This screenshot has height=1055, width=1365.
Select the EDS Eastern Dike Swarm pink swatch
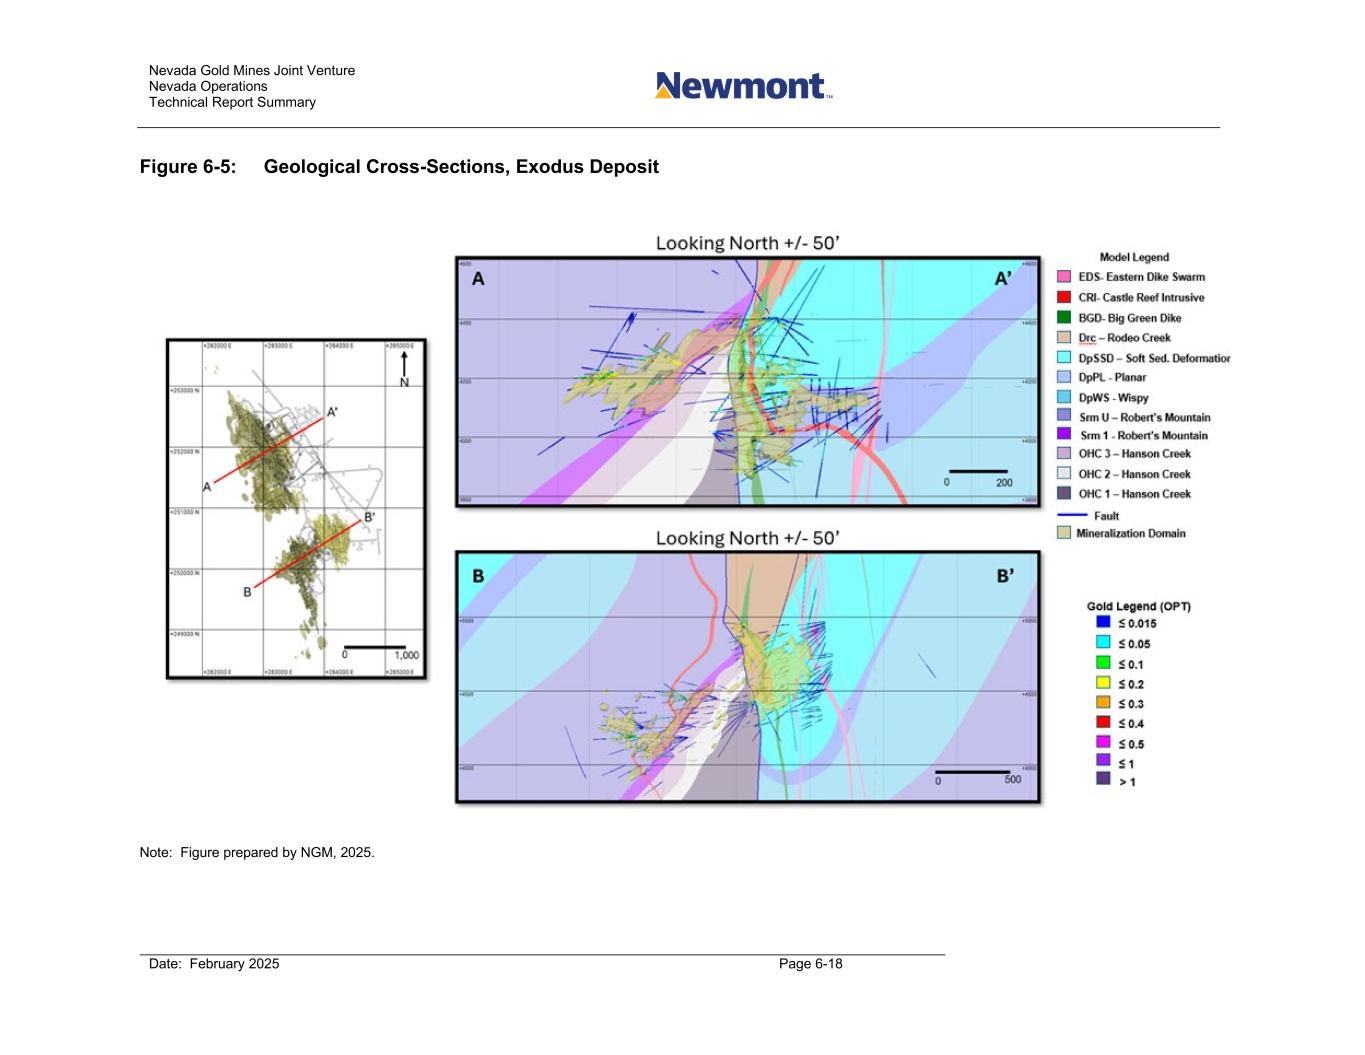point(1064,277)
